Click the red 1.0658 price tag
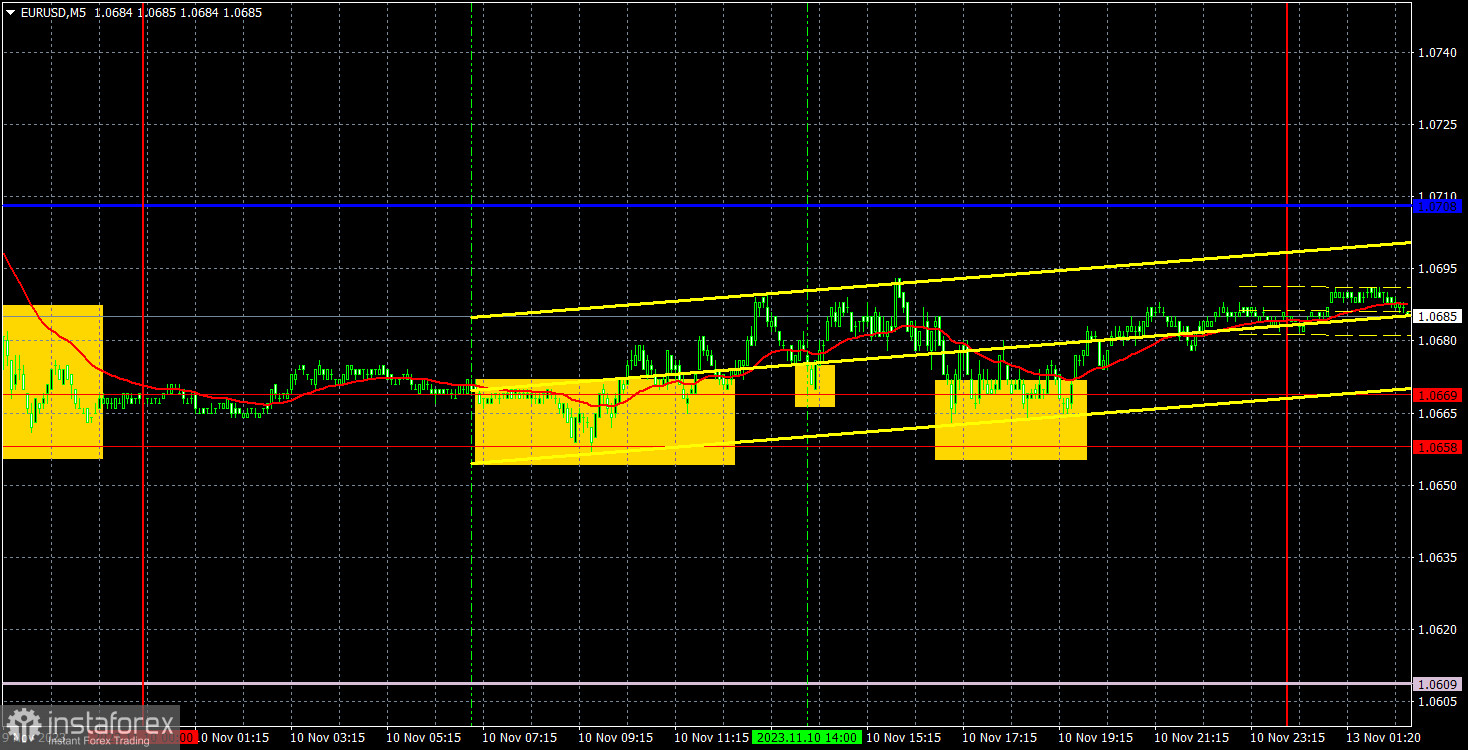The height and width of the screenshot is (750, 1468). 1438,447
